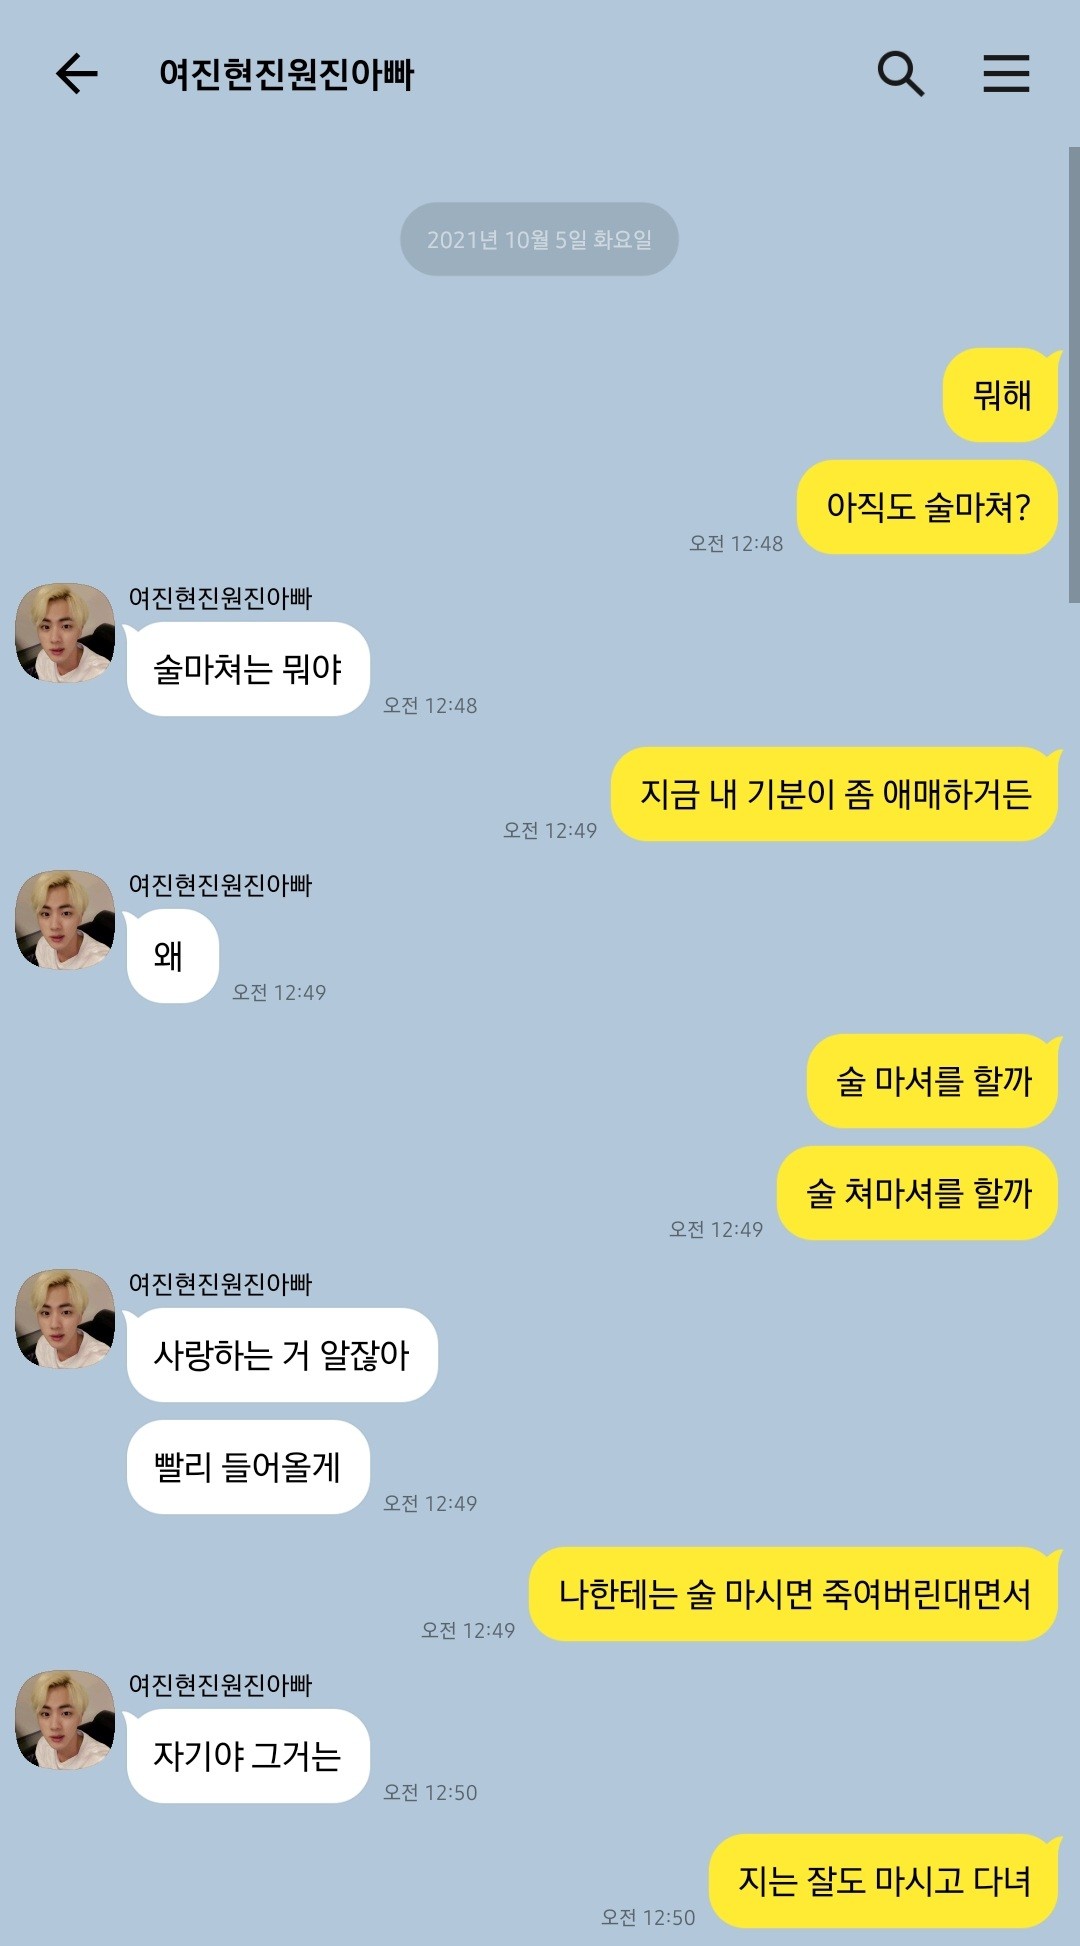Tap sender name above 왜 message
Image resolution: width=1080 pixels, height=1946 pixels.
[220, 885]
